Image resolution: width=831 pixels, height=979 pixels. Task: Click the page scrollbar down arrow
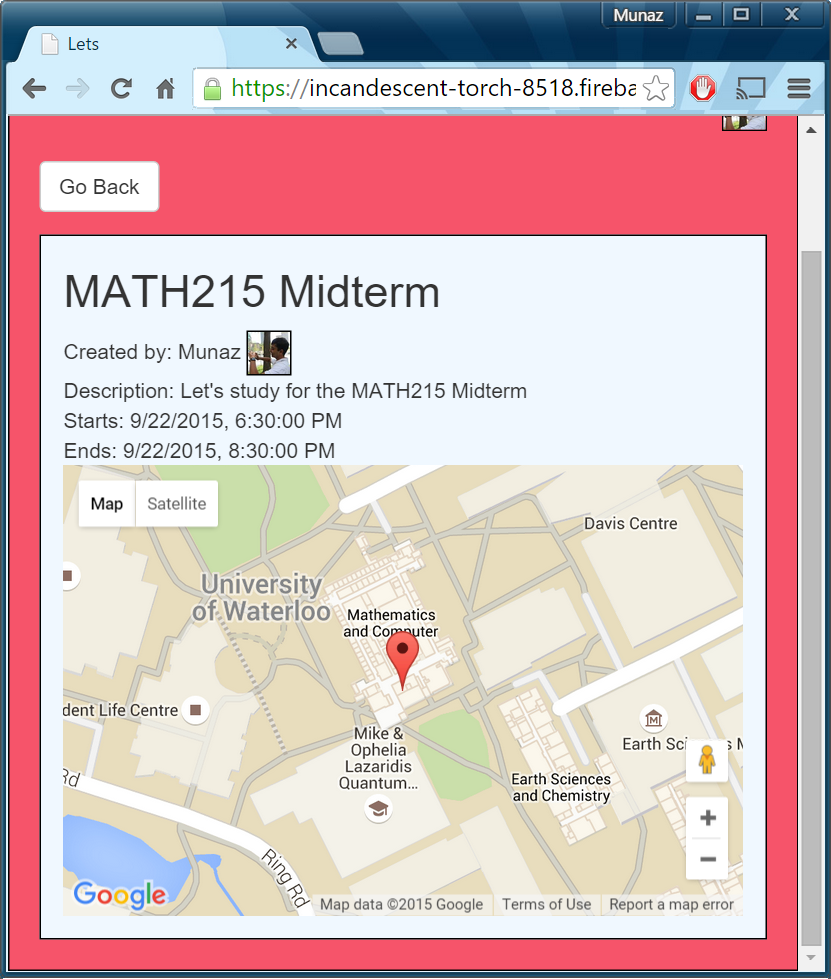coord(810,957)
